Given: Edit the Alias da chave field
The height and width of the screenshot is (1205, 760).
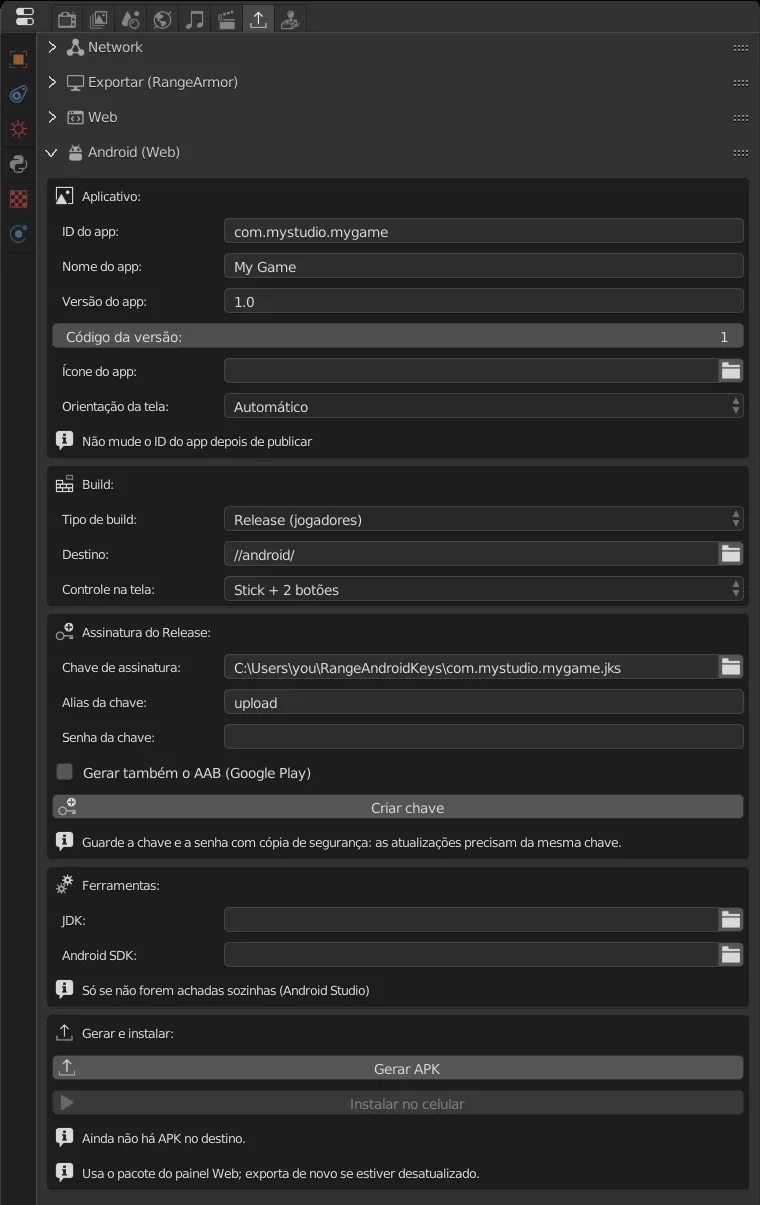Looking at the screenshot, I should (x=484, y=702).
